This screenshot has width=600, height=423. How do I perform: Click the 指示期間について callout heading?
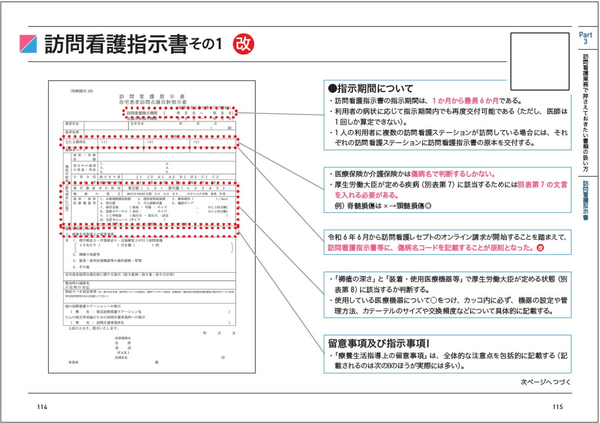[370, 88]
